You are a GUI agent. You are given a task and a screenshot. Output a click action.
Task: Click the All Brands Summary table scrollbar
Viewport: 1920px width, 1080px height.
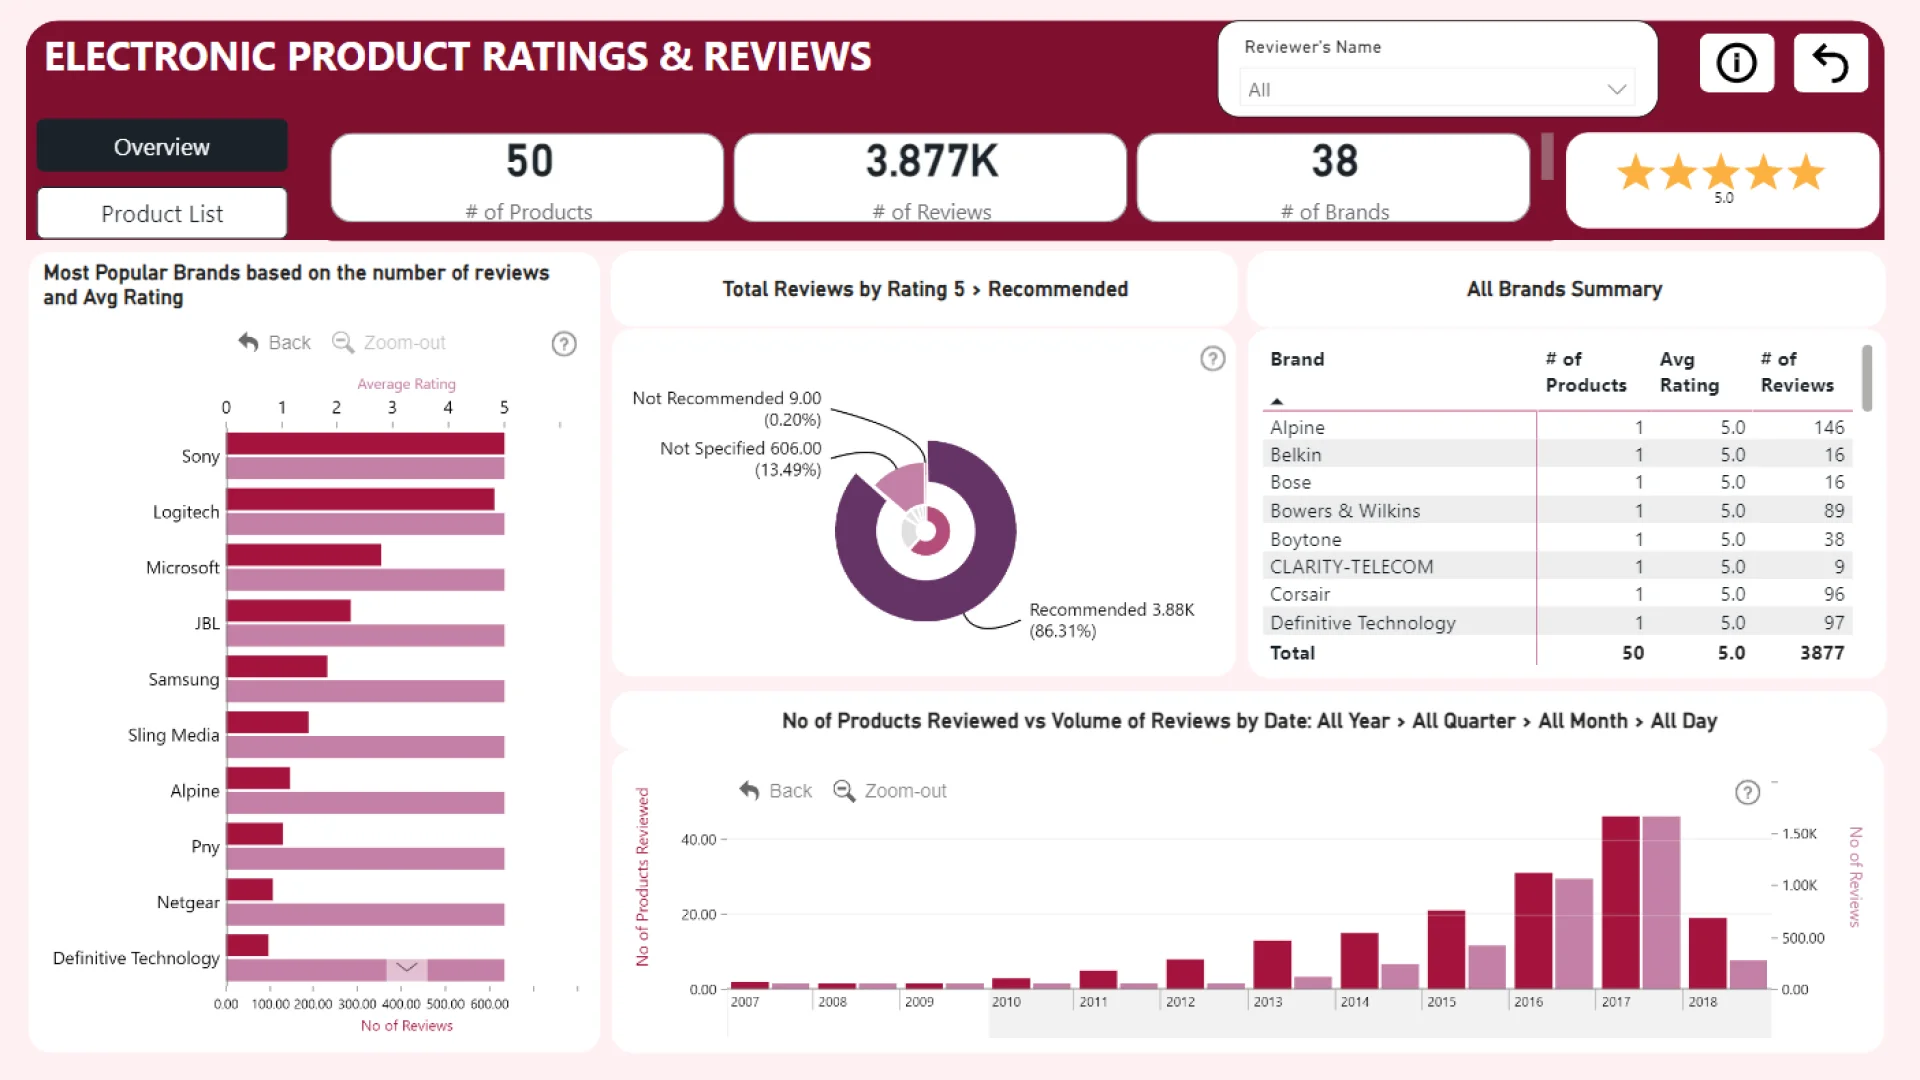click(1866, 378)
